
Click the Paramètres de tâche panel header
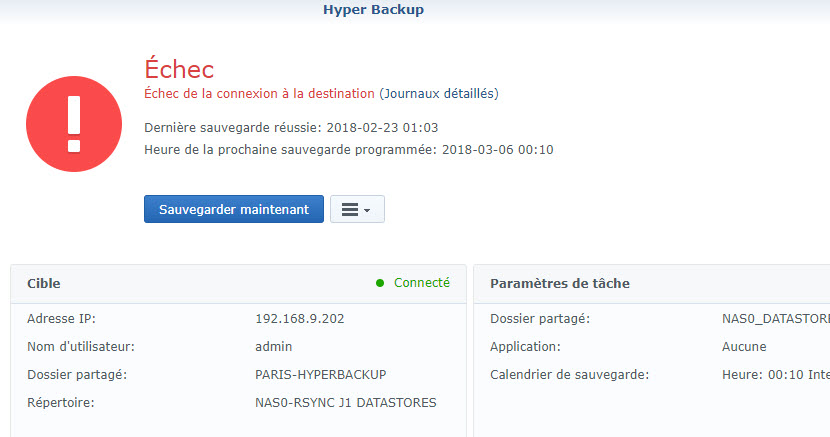tap(652, 284)
